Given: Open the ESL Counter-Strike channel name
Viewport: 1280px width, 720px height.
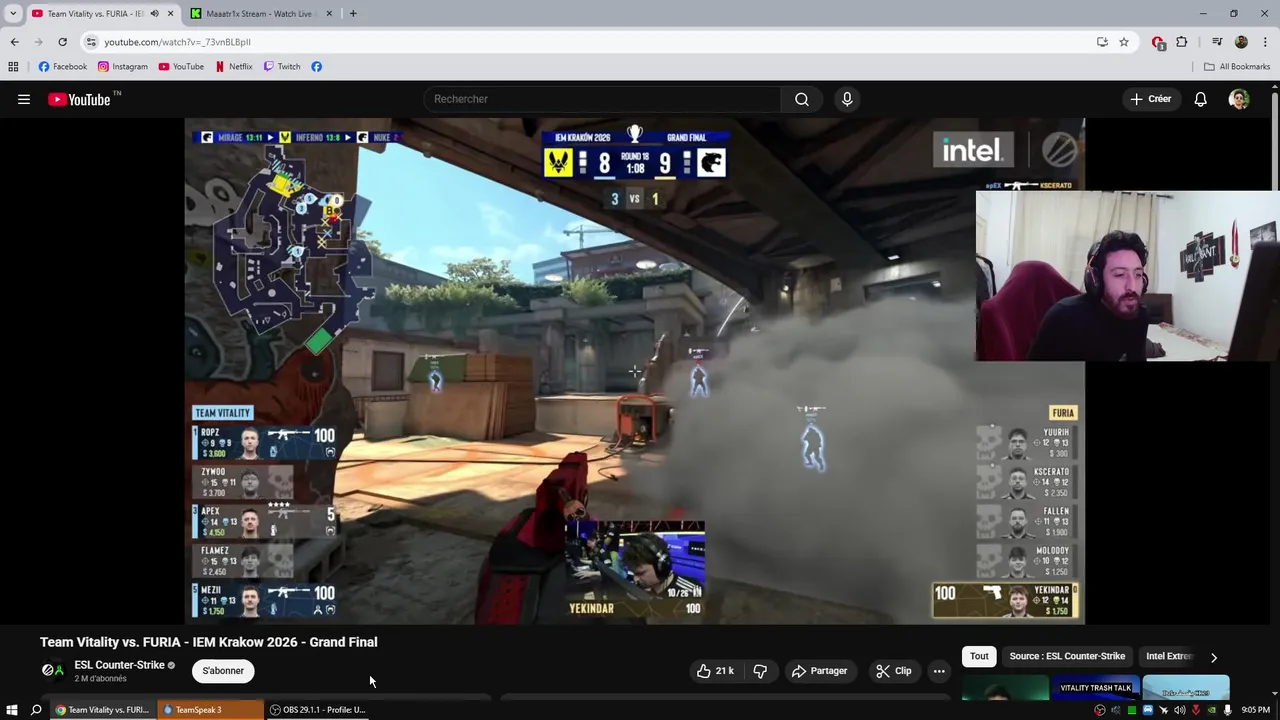Looking at the screenshot, I should click(x=119, y=665).
